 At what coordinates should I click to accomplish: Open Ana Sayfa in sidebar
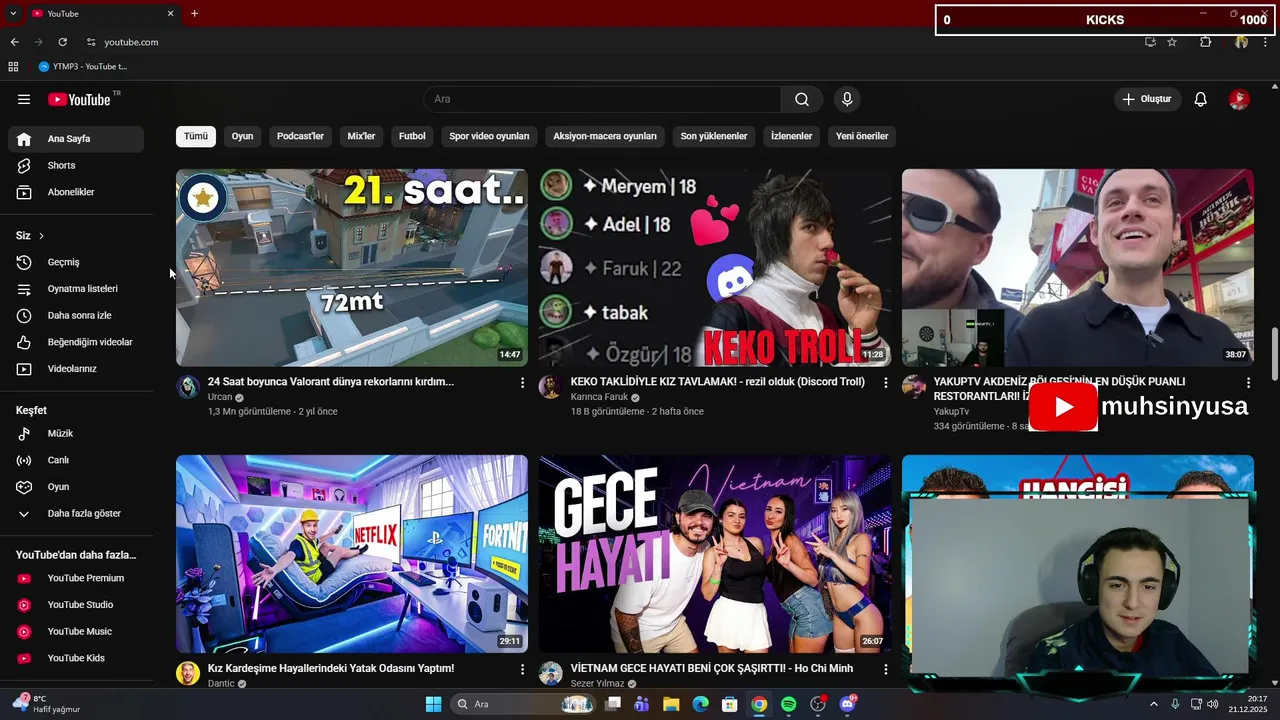click(76, 139)
